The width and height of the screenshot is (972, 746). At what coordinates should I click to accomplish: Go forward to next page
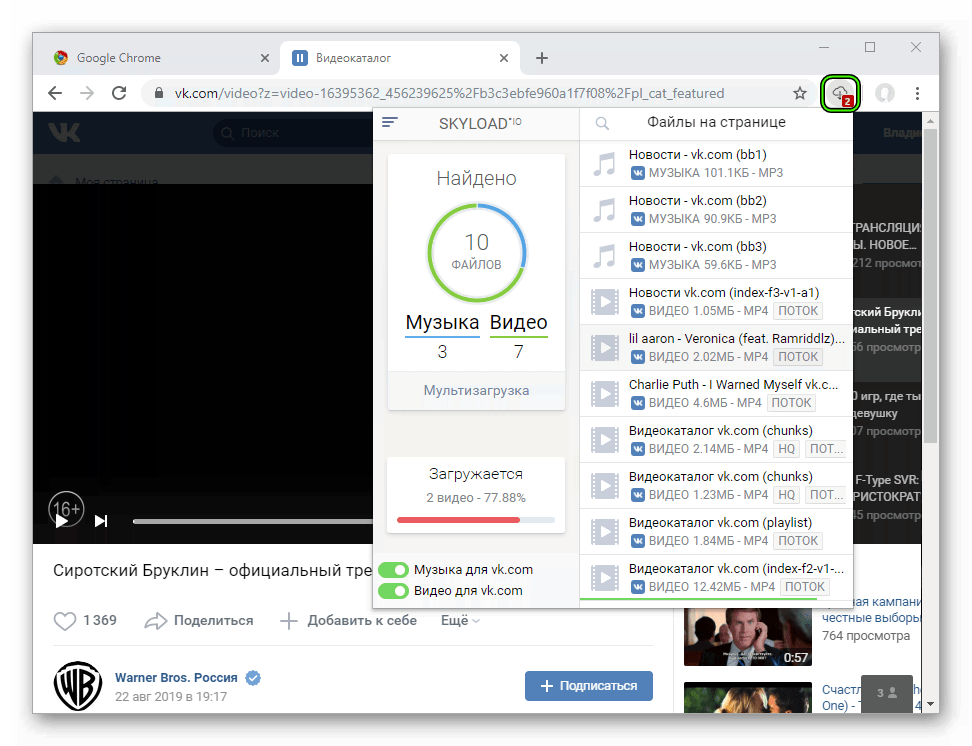click(x=87, y=94)
